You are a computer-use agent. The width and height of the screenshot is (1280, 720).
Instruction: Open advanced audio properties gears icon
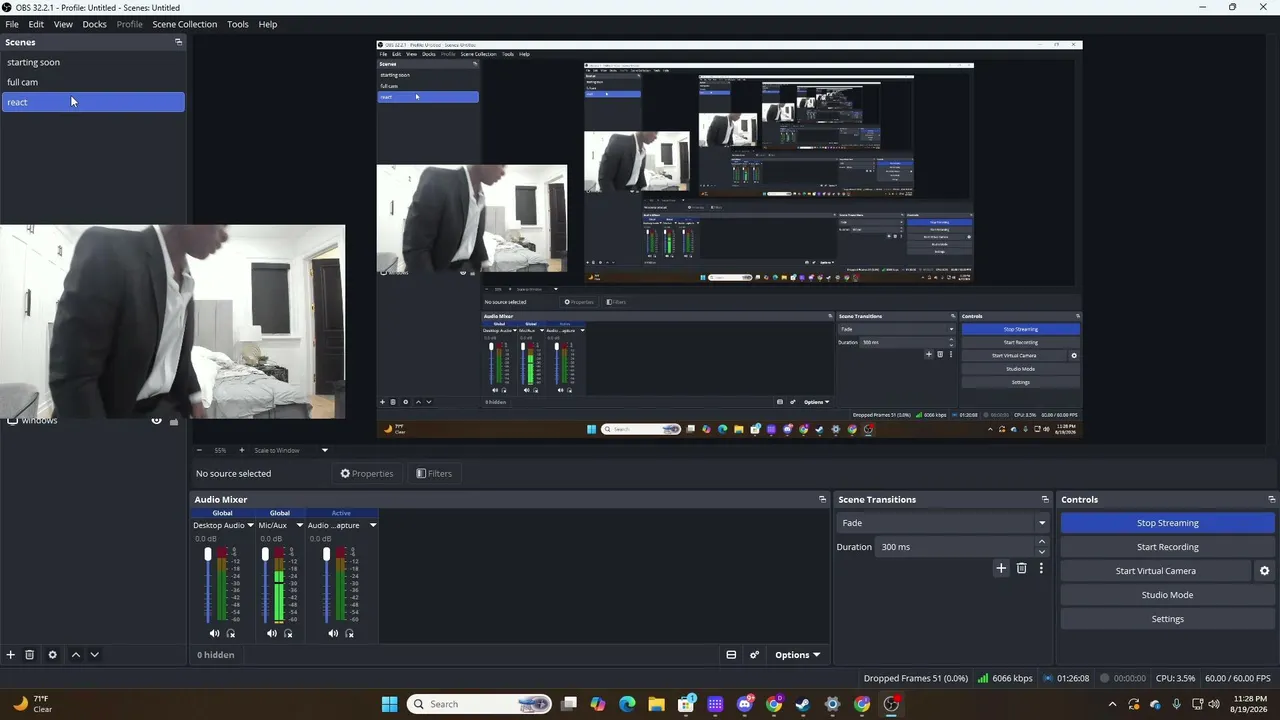pos(755,655)
